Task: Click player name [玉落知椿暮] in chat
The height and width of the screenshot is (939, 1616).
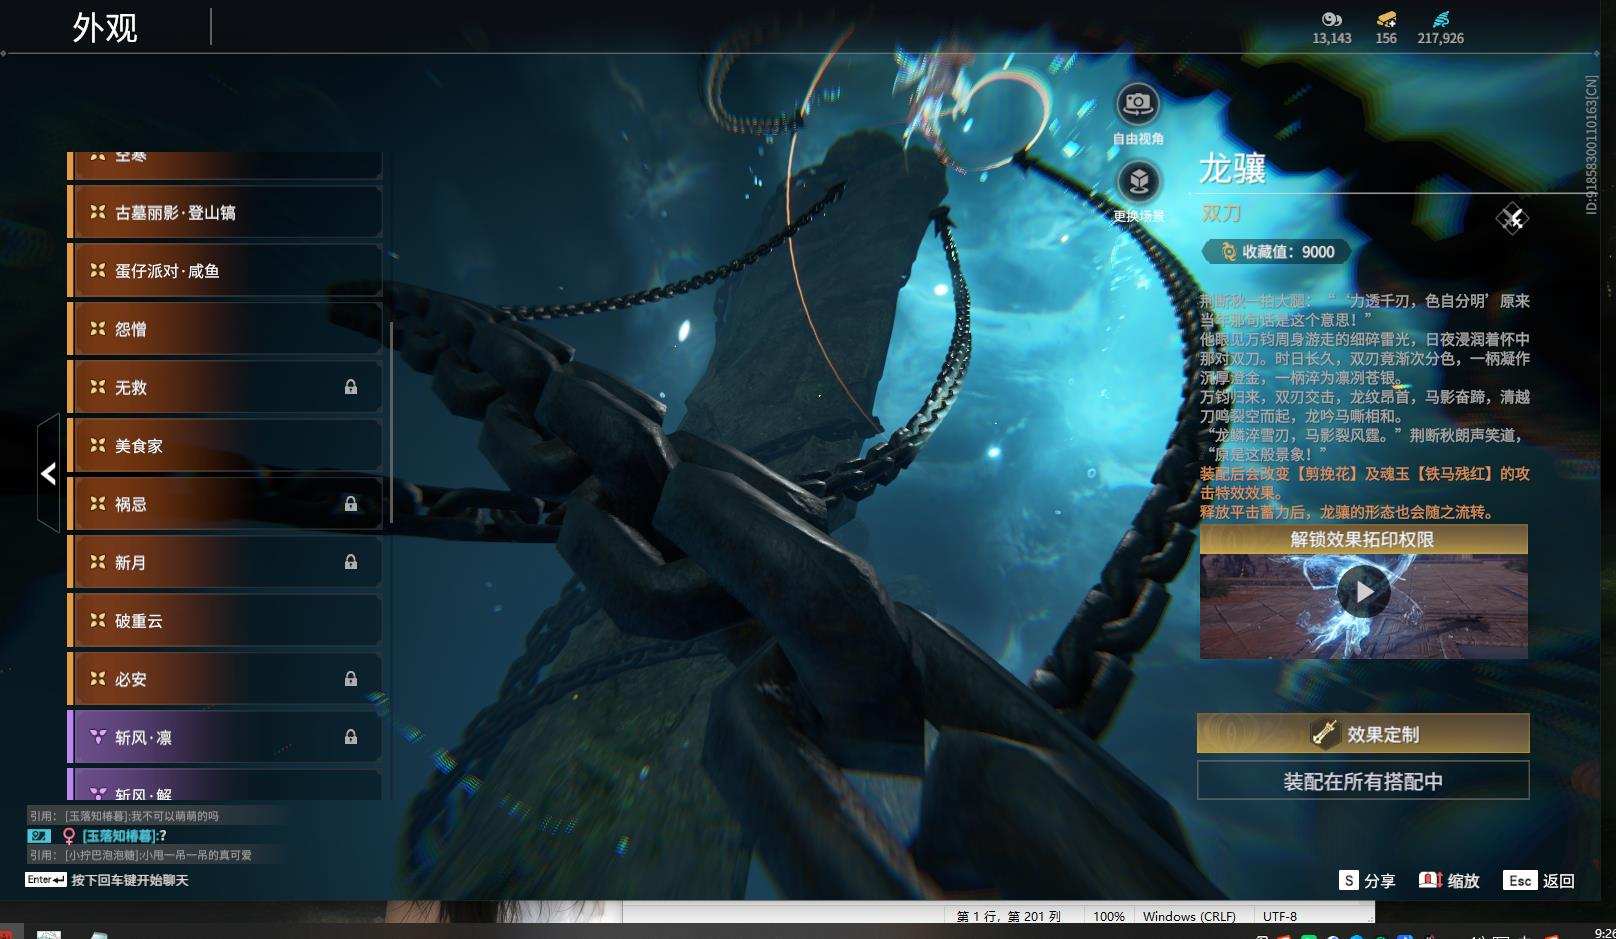Action: (119, 836)
